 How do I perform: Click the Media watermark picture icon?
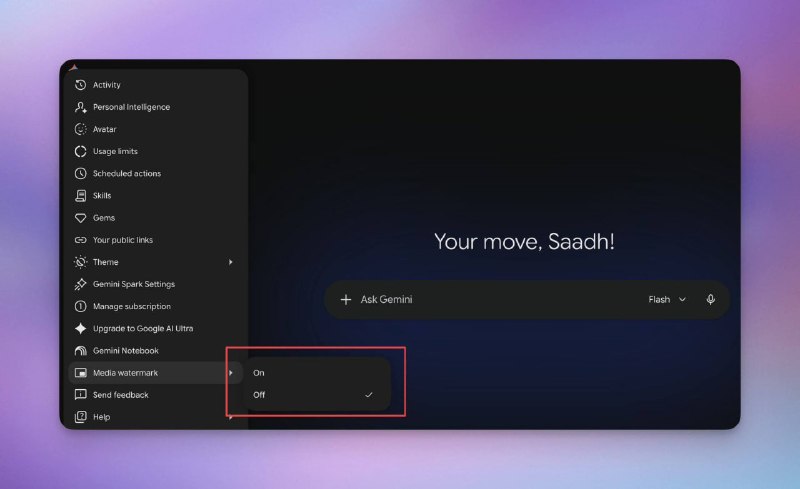point(81,373)
